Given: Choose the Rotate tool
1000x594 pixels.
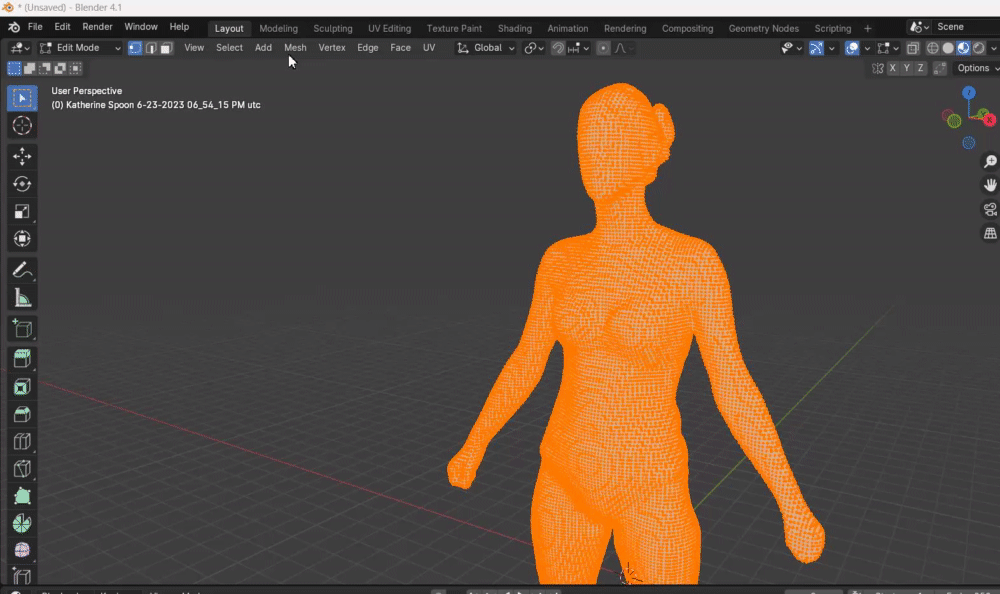Looking at the screenshot, I should 22,184.
